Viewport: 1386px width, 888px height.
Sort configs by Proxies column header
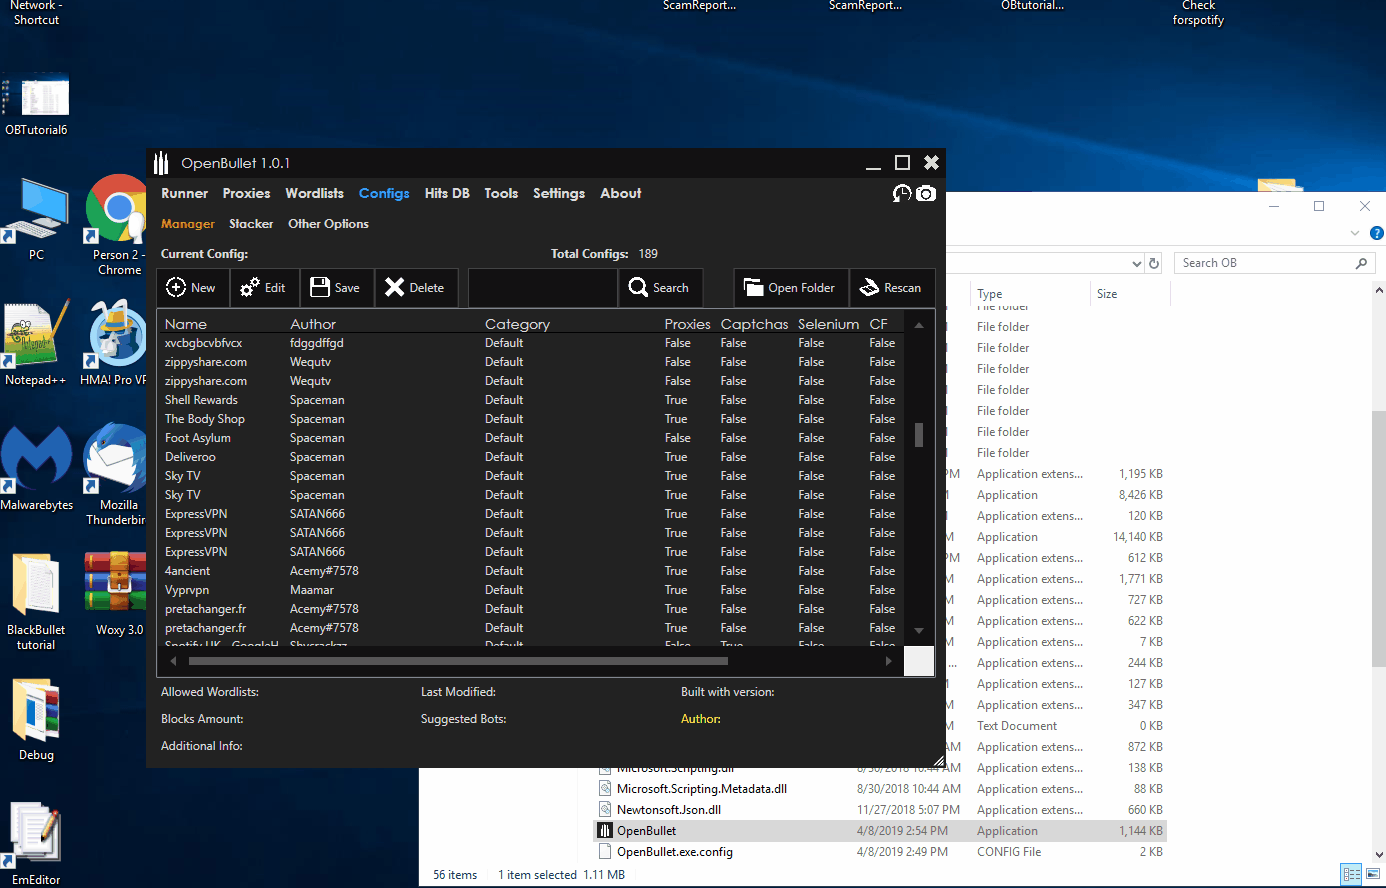687,324
